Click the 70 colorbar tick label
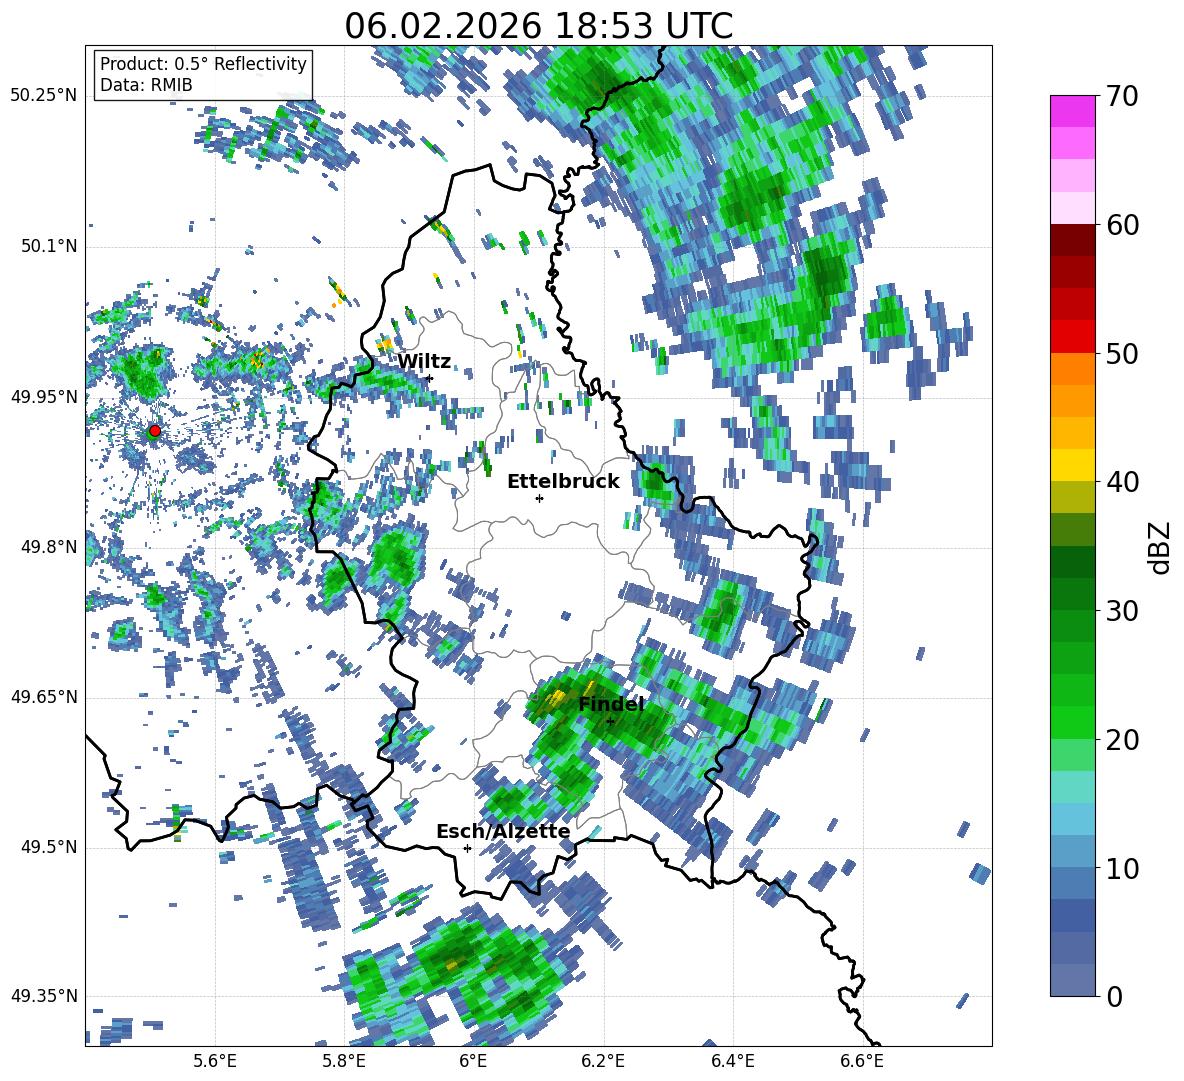This screenshot has height=1081, width=1184. (1122, 96)
